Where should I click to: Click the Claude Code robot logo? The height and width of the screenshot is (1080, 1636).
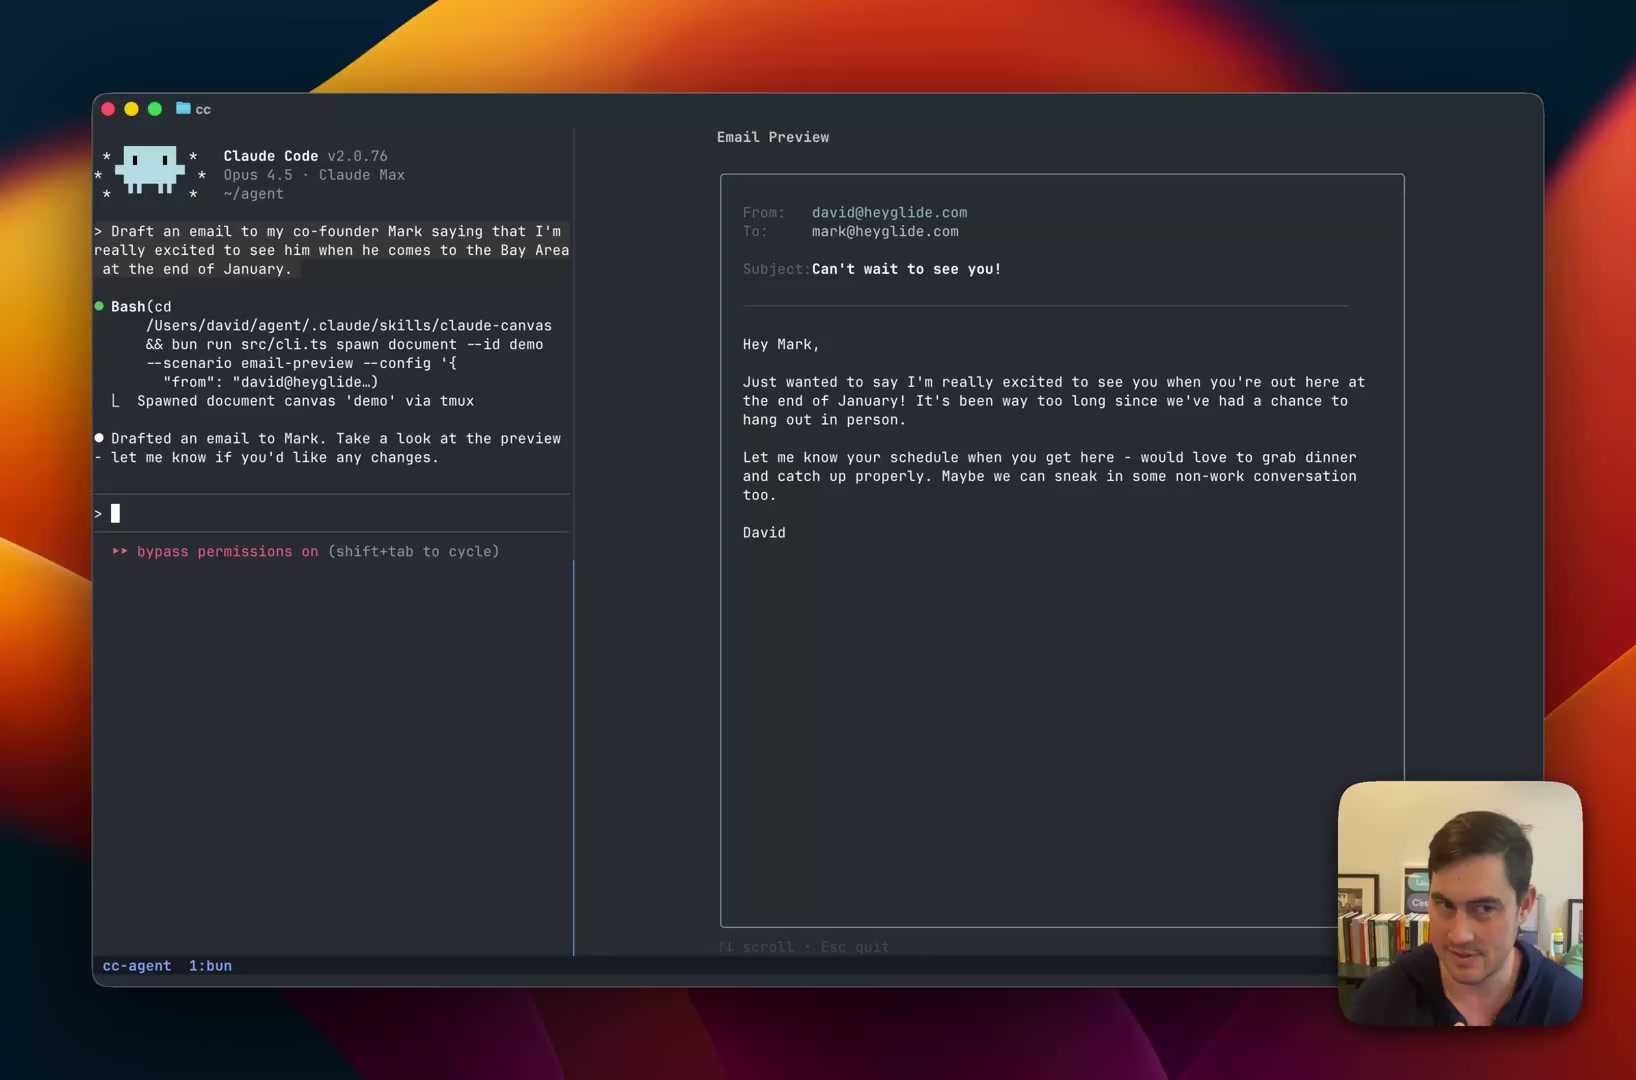(x=148, y=170)
